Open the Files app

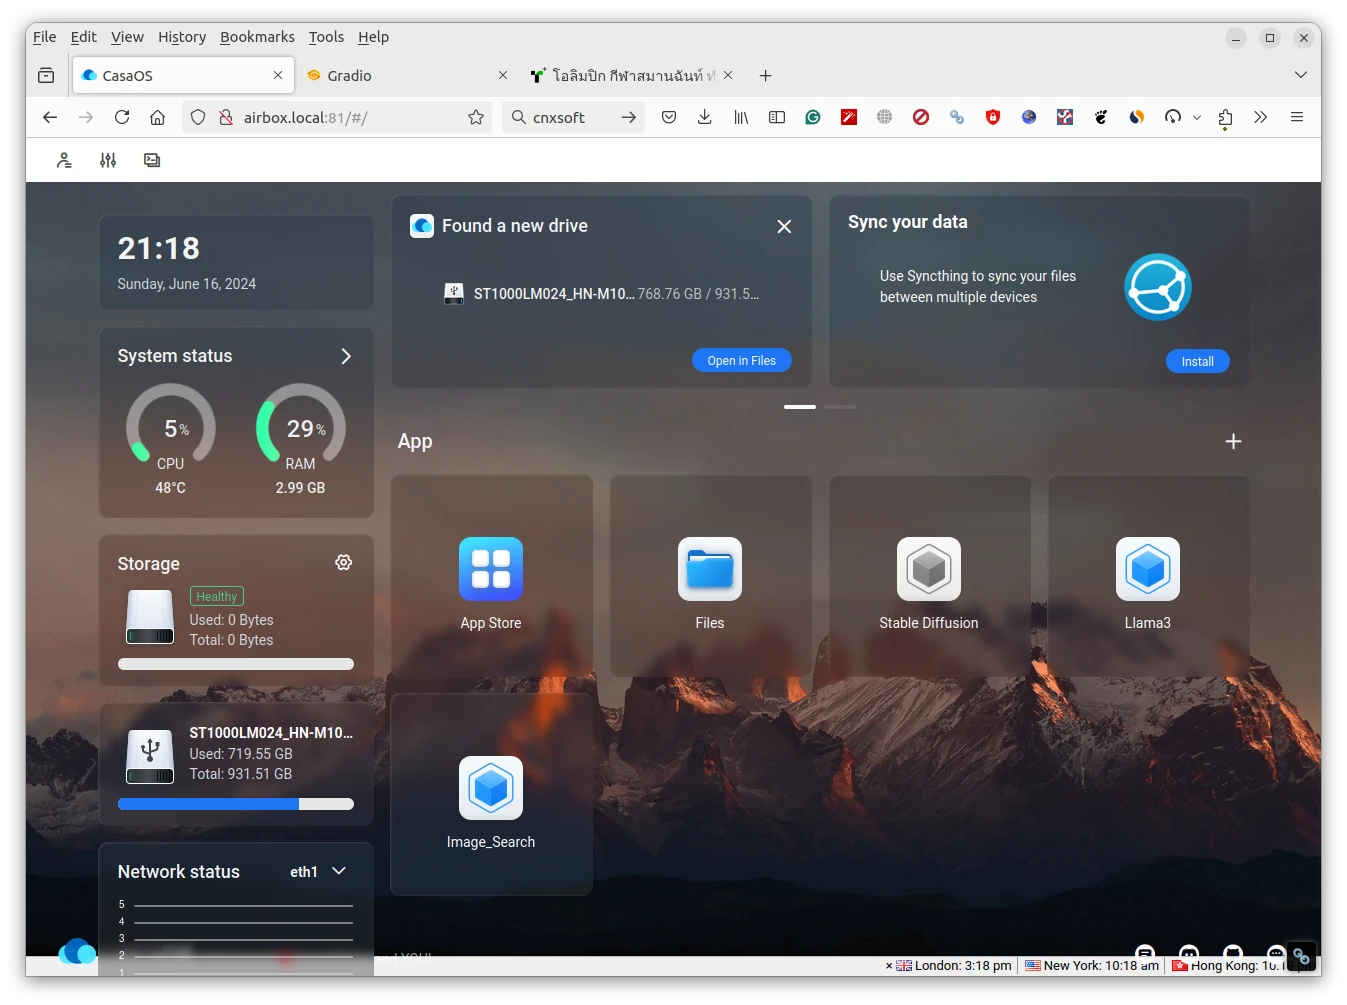coord(710,569)
